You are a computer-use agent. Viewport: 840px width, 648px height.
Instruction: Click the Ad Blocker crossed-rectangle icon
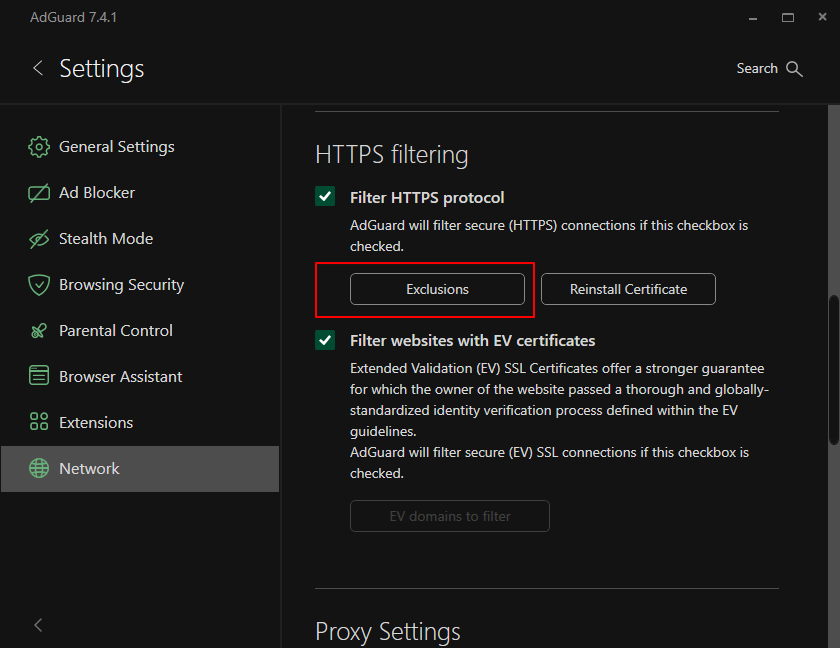39,193
